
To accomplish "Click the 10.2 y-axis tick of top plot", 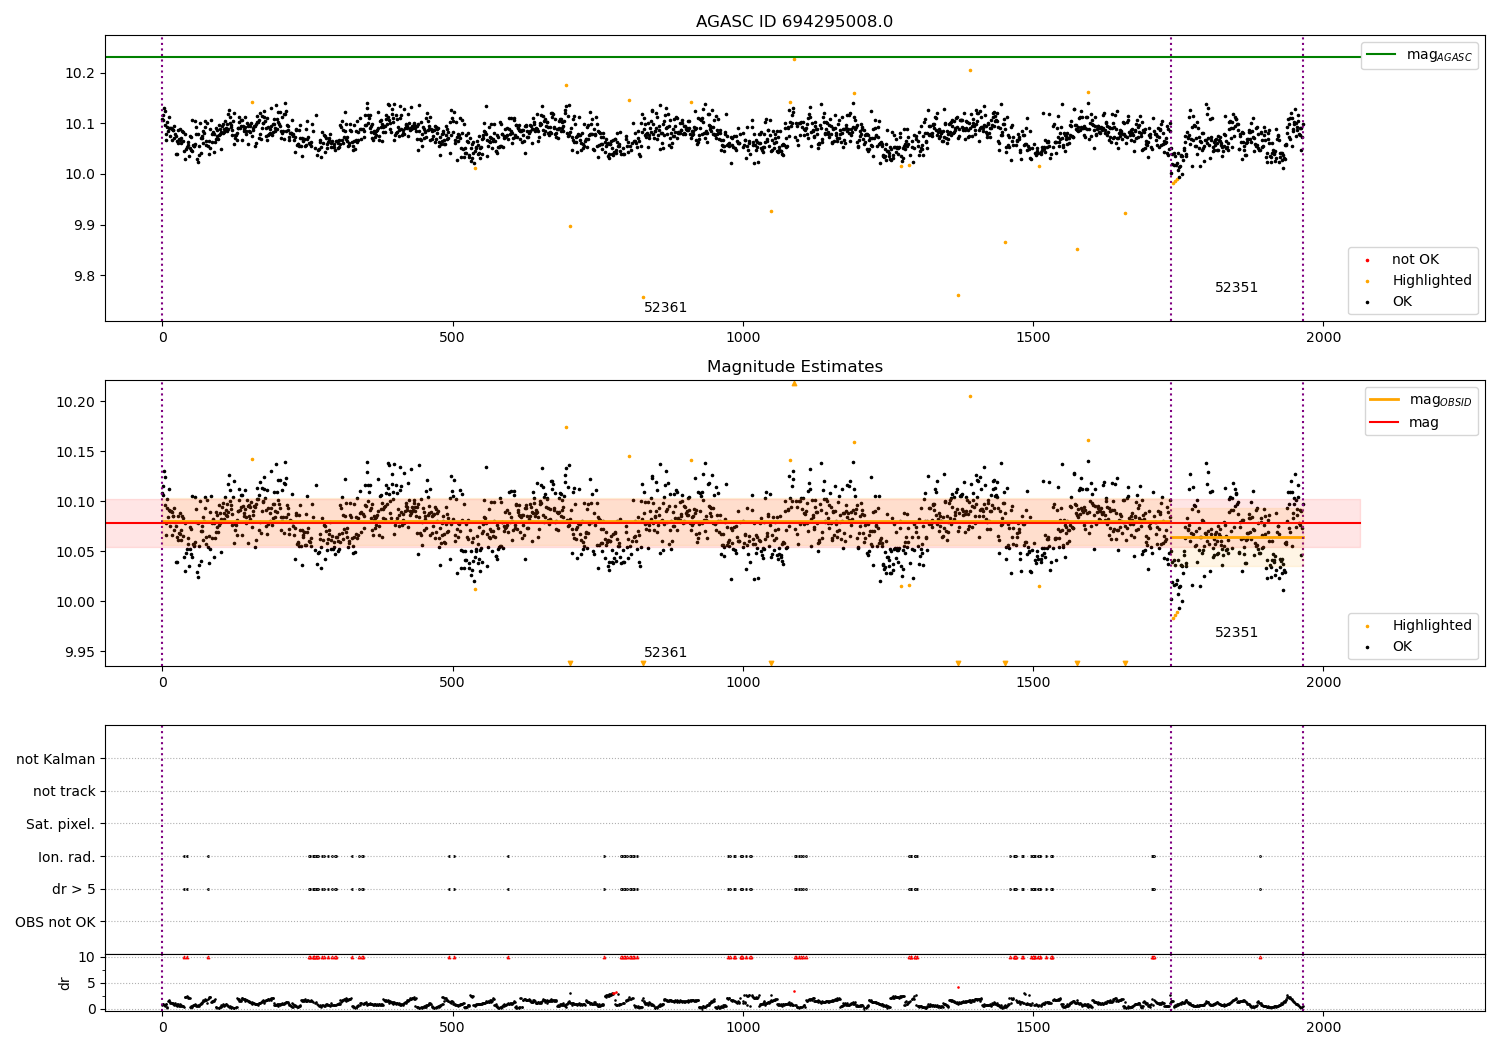I will (x=80, y=74).
